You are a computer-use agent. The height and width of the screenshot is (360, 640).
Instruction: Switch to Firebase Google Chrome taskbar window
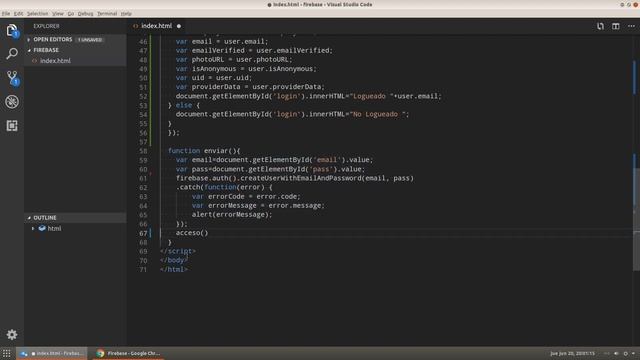[129, 353]
